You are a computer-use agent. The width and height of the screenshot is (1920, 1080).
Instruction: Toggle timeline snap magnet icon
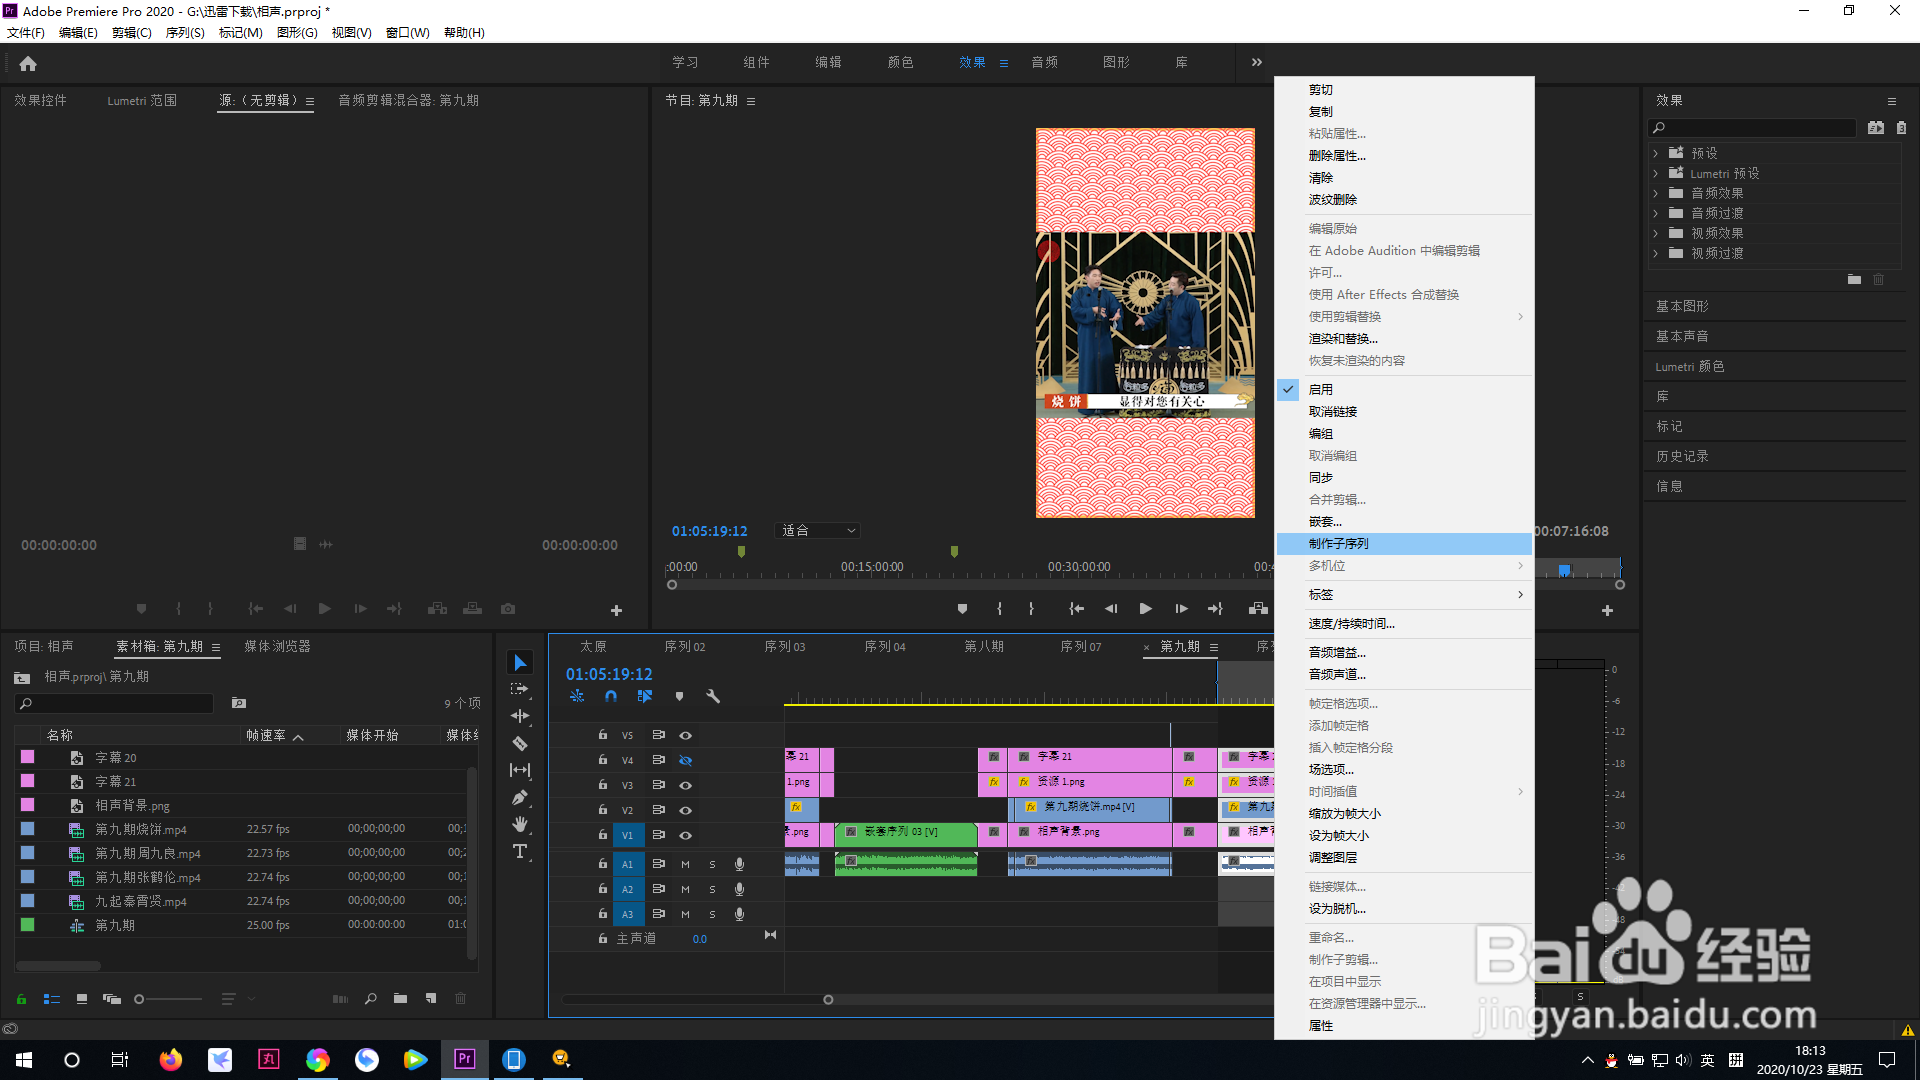(611, 696)
